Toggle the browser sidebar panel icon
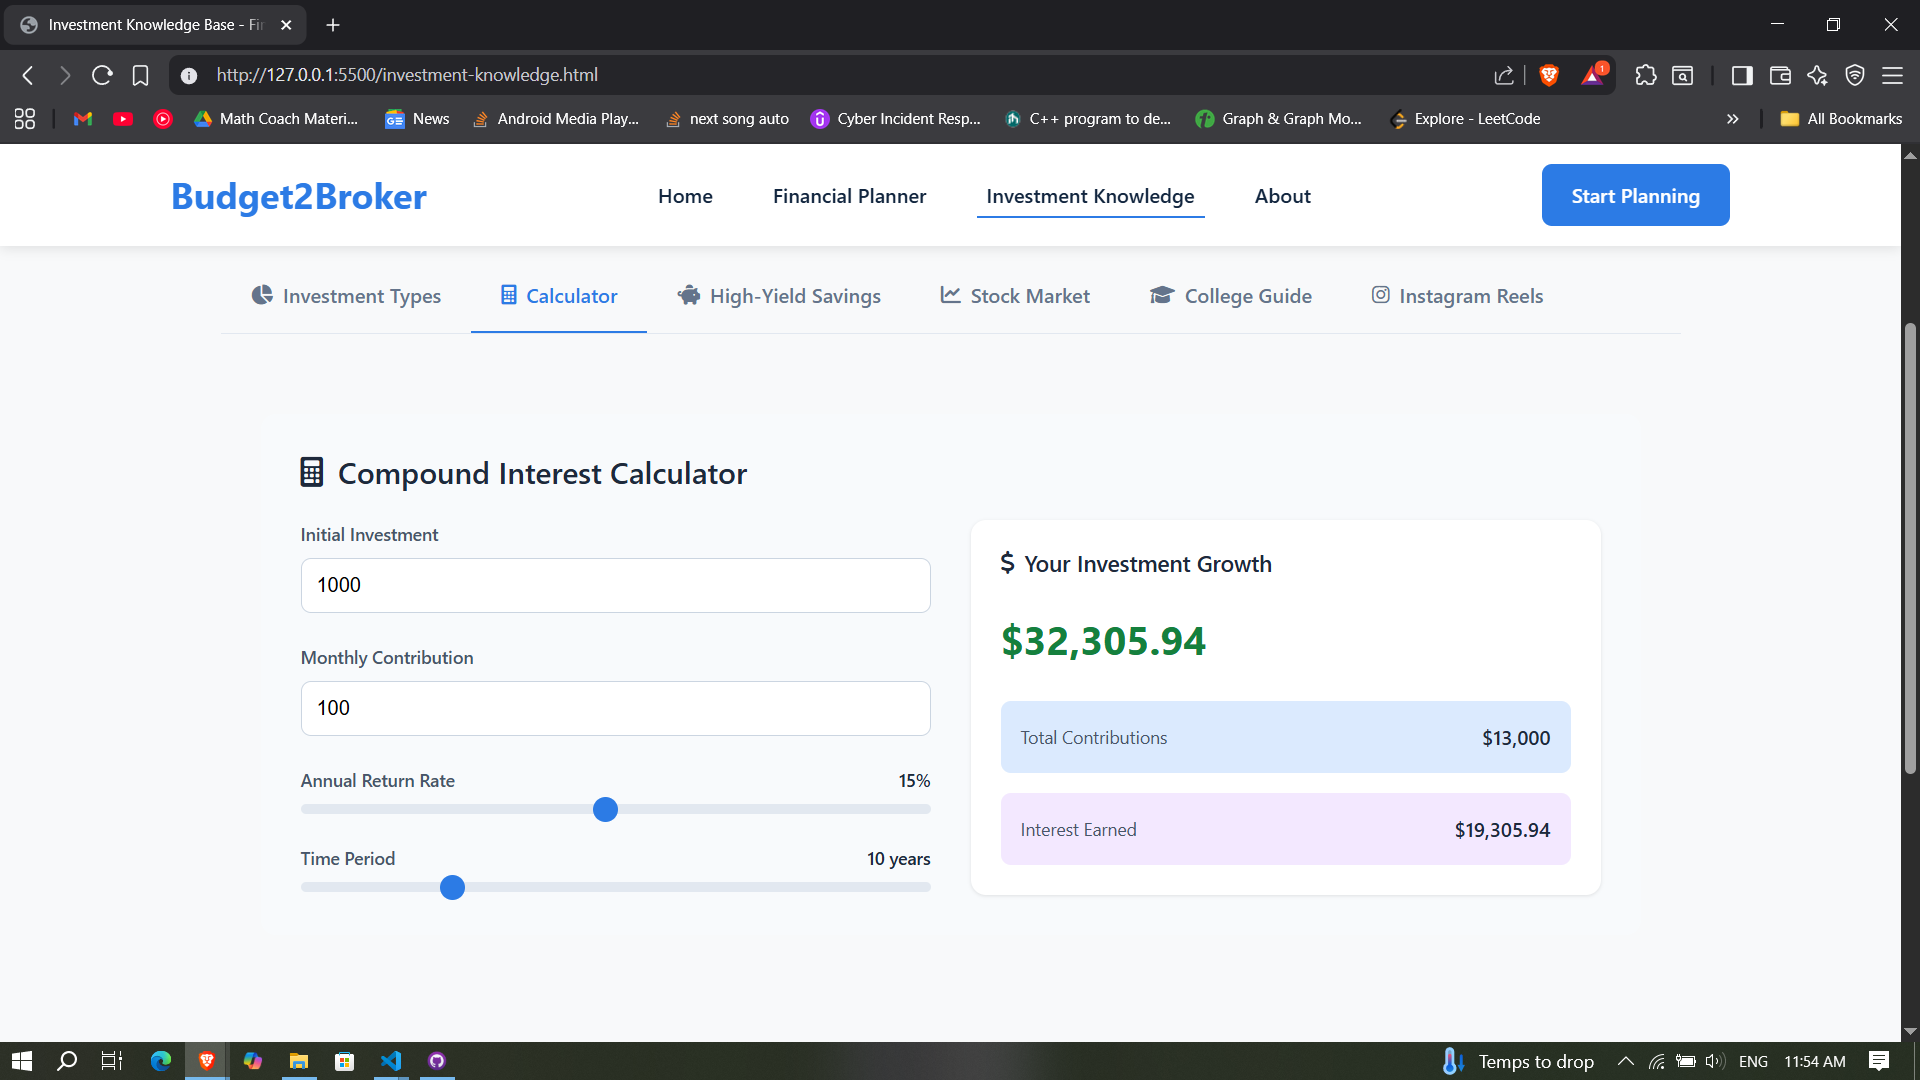Viewport: 1920px width, 1080px height. coord(1741,75)
